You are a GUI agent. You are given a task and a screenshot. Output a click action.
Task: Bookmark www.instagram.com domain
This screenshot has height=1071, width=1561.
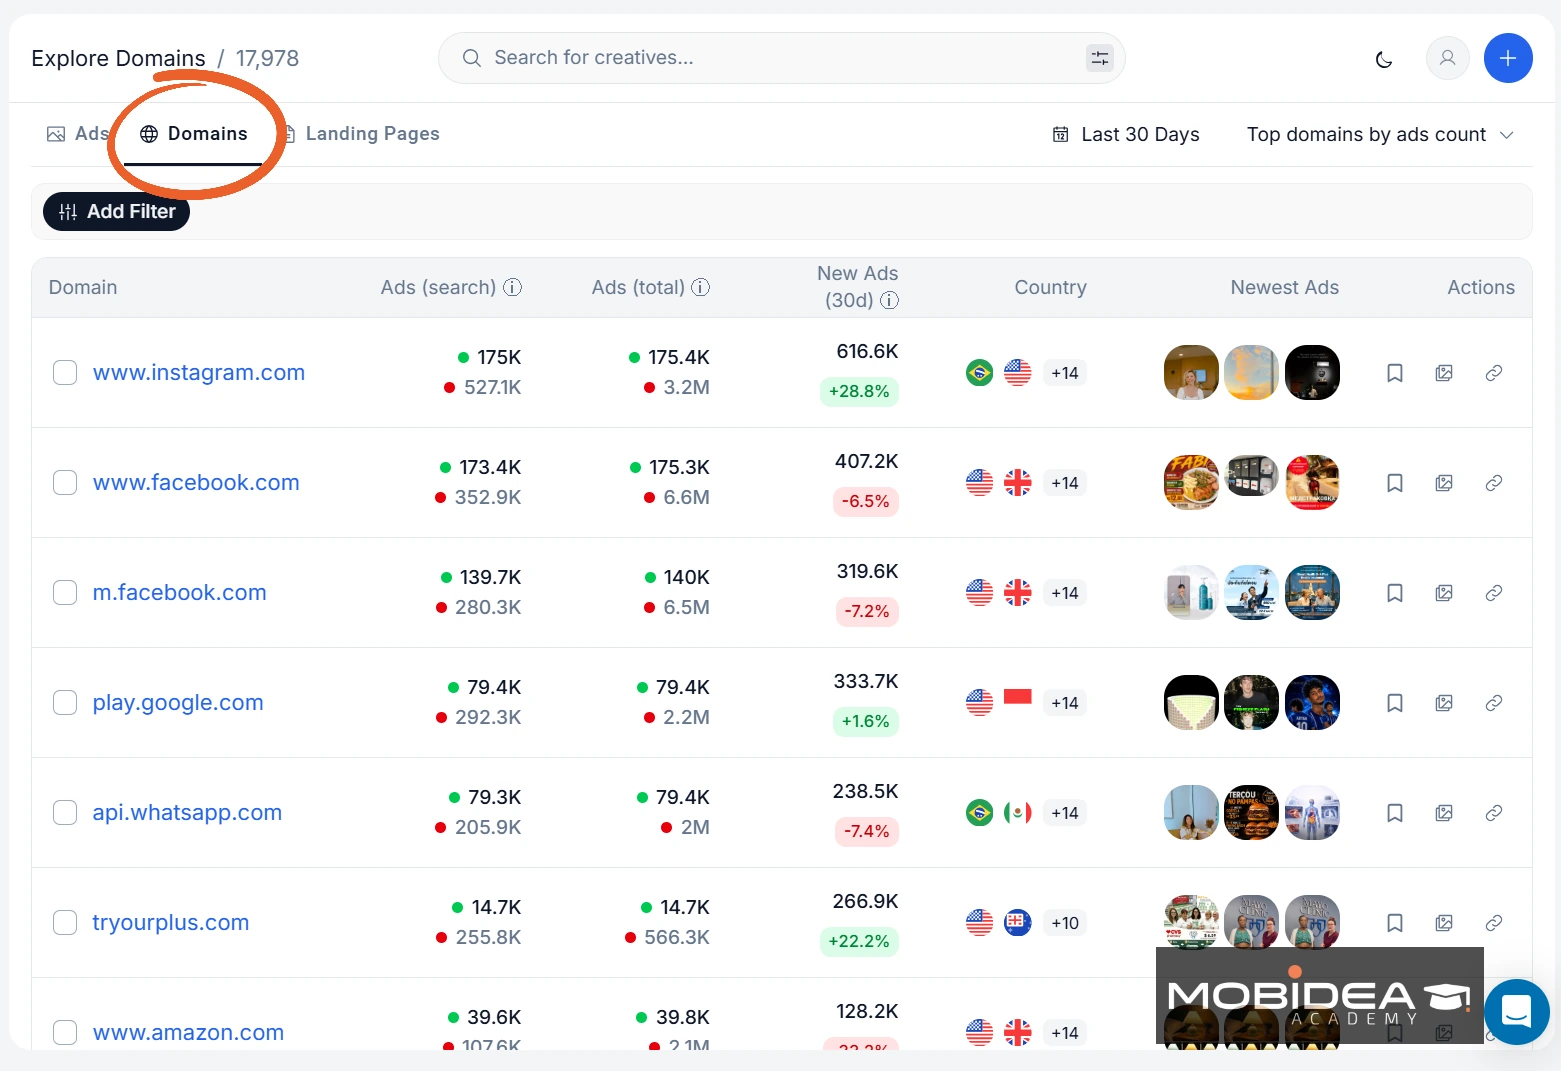click(x=1395, y=373)
